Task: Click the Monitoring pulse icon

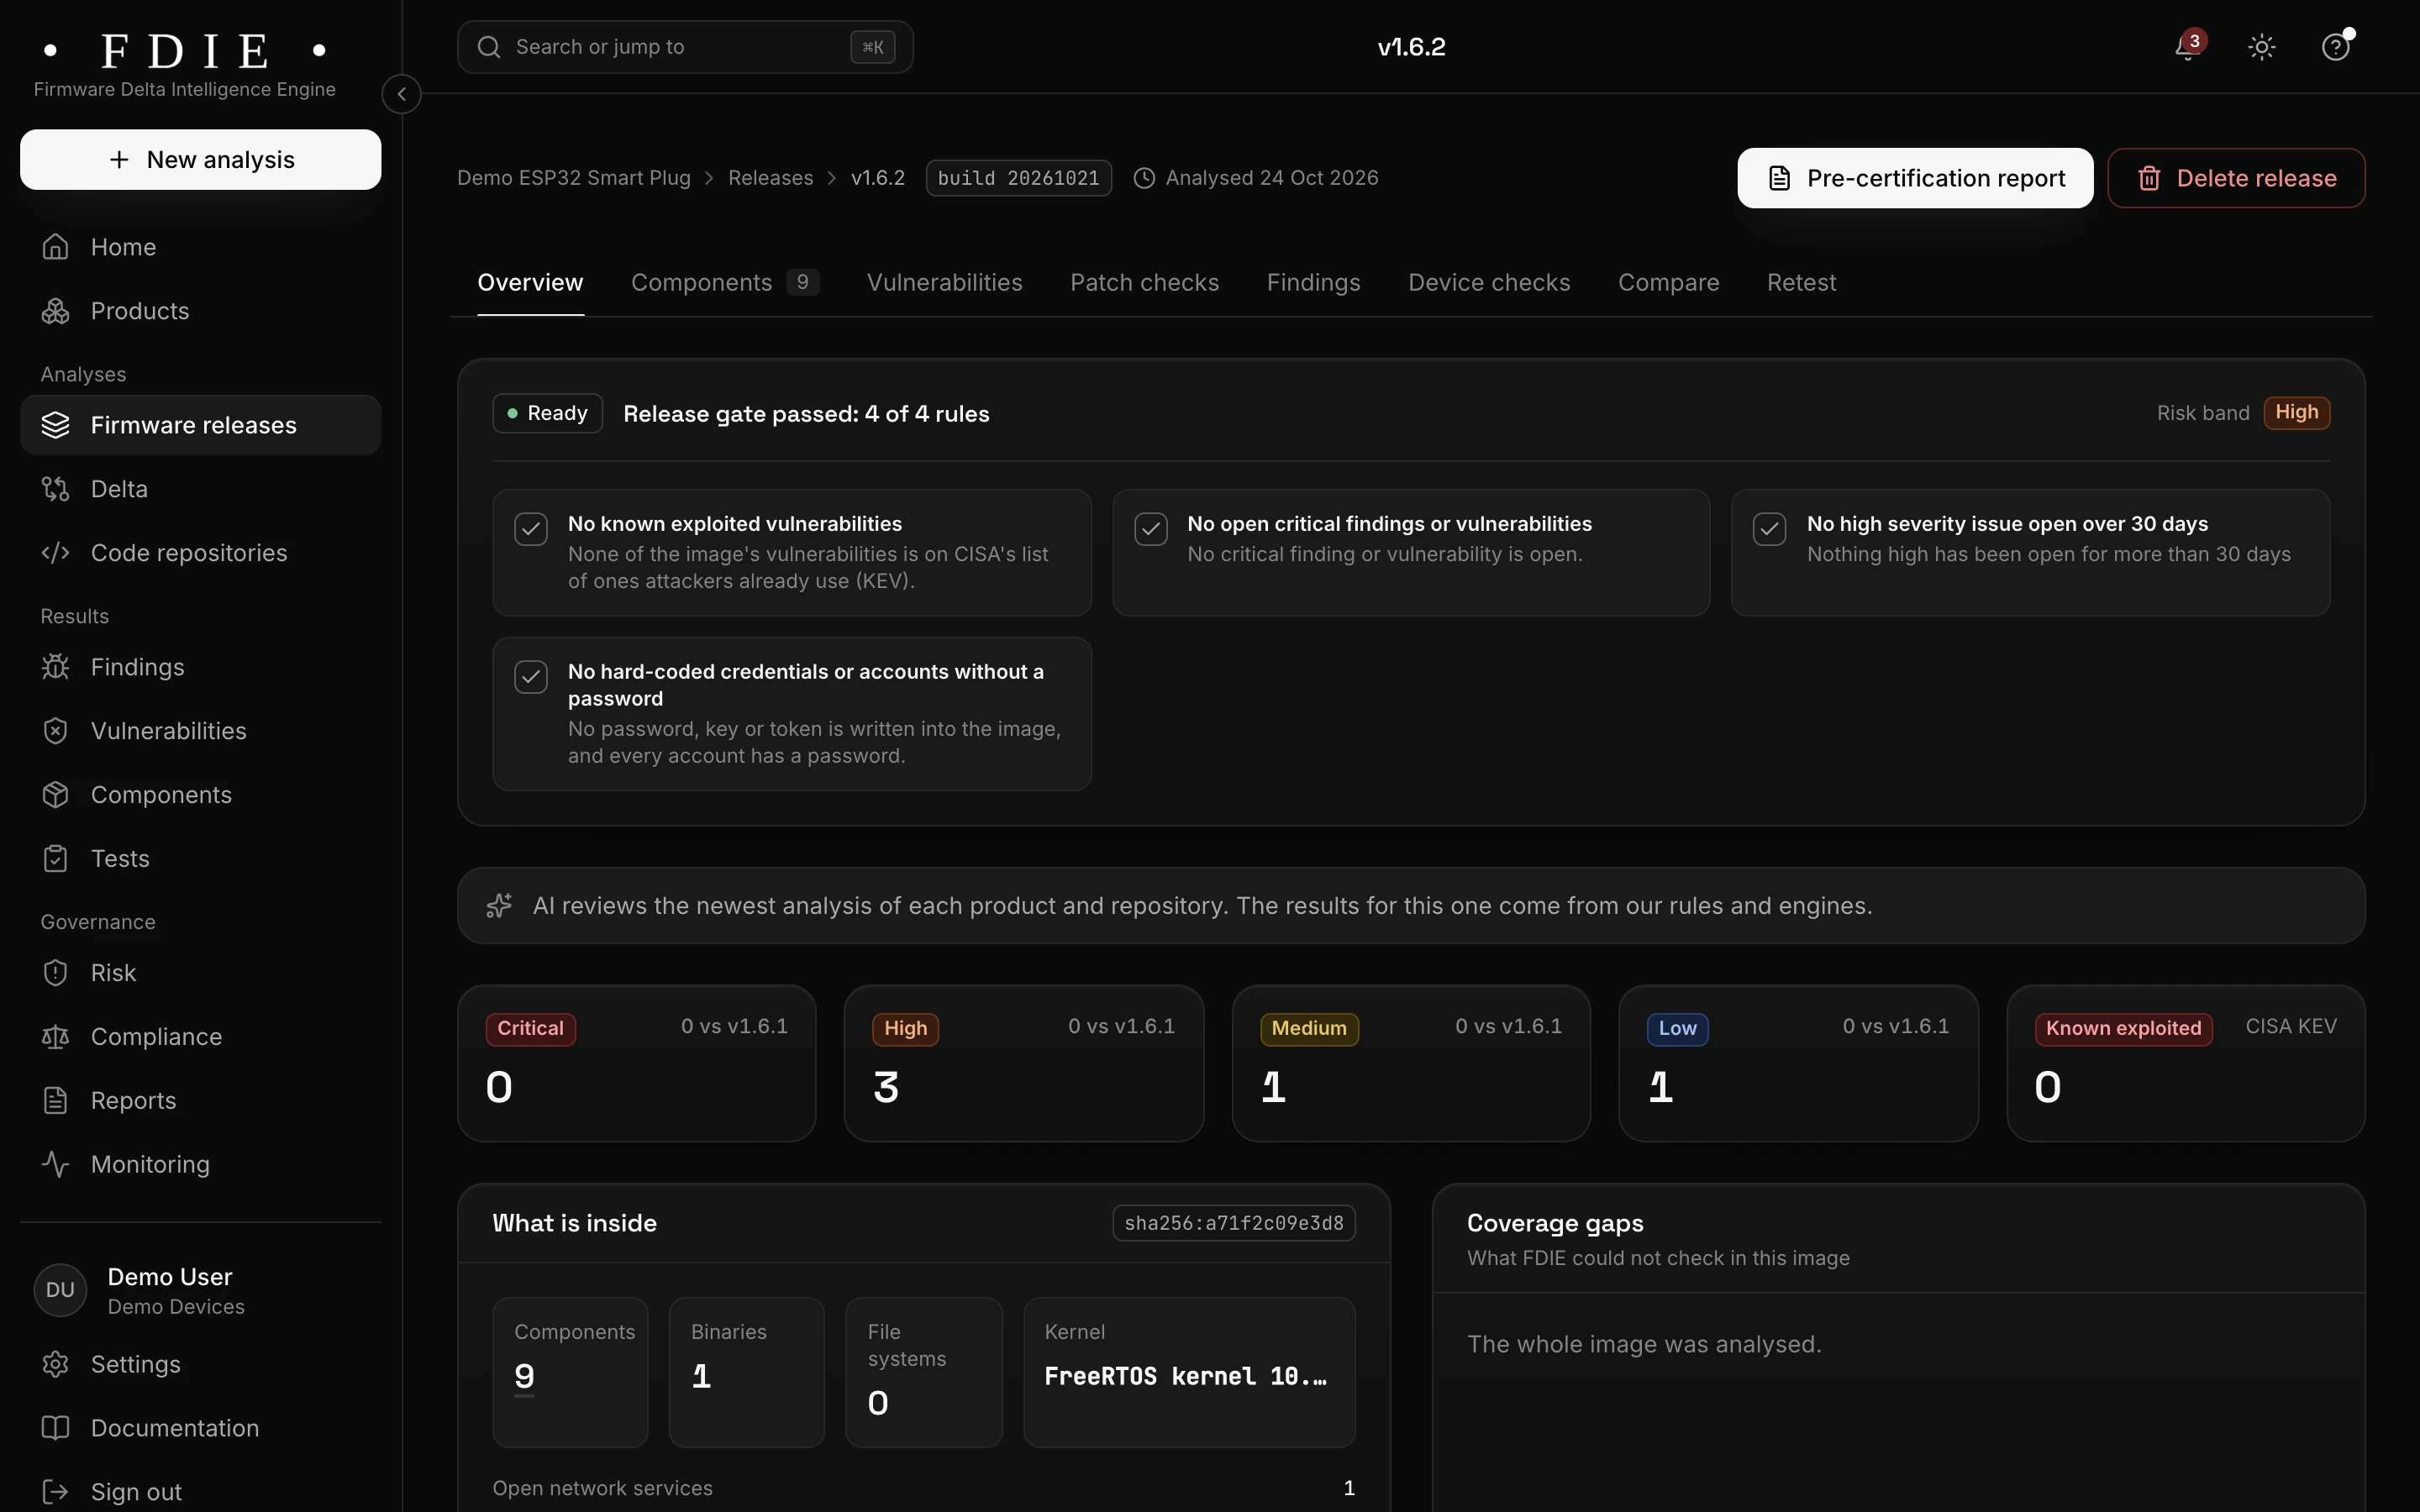Action: coord(56,1164)
